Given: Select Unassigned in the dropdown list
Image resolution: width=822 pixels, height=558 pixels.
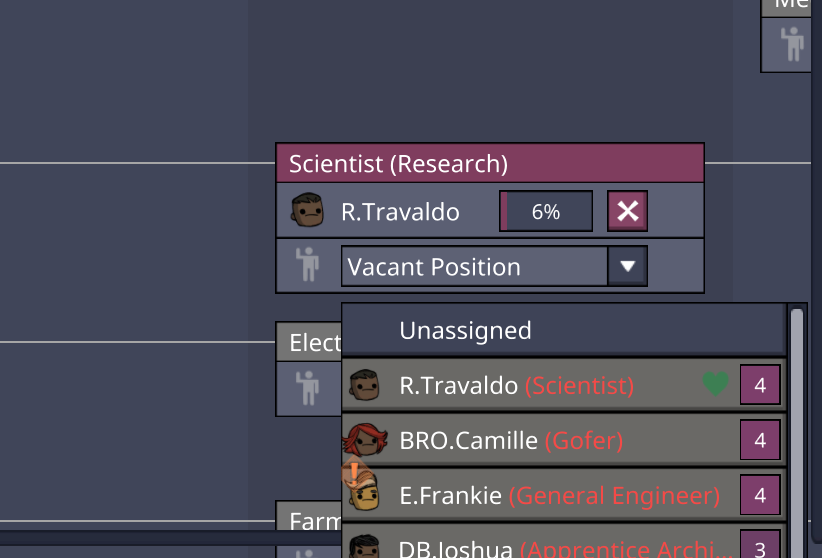Looking at the screenshot, I should tap(465, 330).
